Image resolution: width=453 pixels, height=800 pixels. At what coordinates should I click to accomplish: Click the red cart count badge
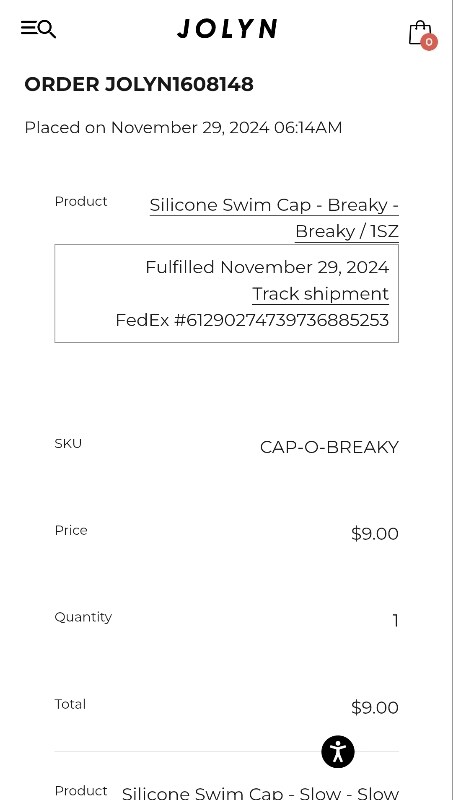pyautogui.click(x=429, y=42)
